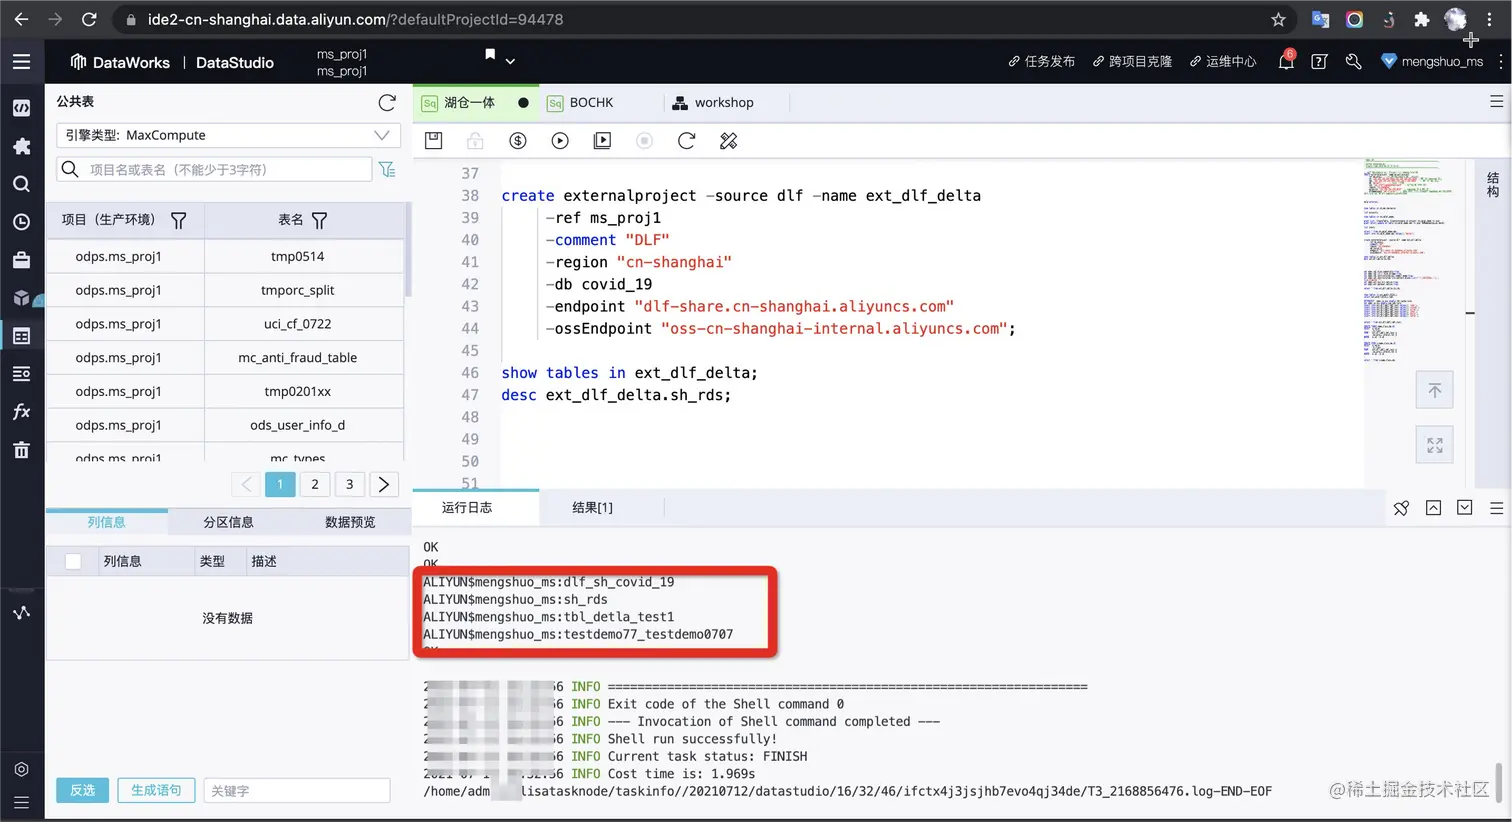
Task: Open the browser three-dot menu
Action: pyautogui.click(x=1489, y=19)
